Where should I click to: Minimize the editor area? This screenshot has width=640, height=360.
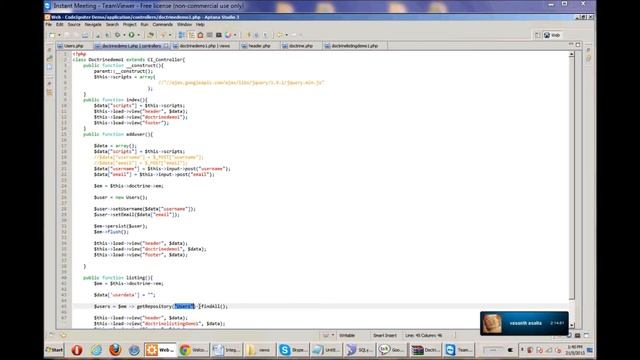point(571,44)
